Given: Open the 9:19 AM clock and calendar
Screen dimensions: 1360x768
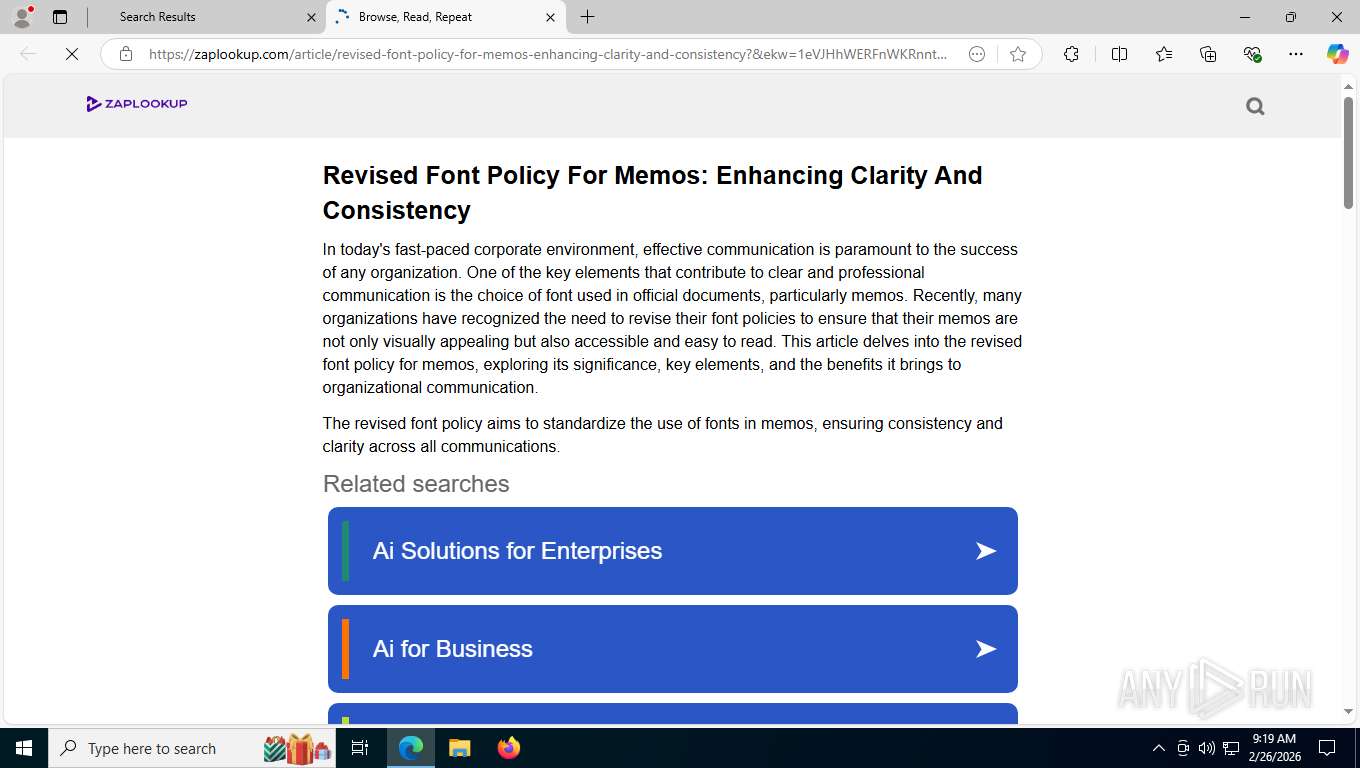Looking at the screenshot, I should [1272, 748].
